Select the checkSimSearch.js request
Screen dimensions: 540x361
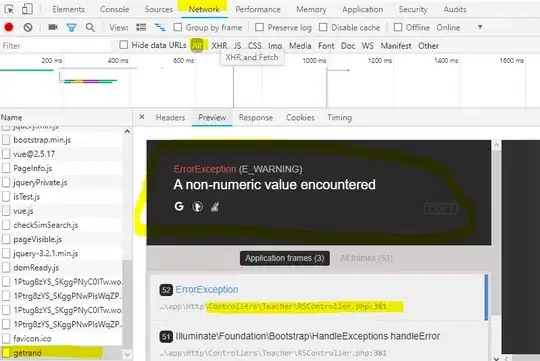click(x=61, y=225)
